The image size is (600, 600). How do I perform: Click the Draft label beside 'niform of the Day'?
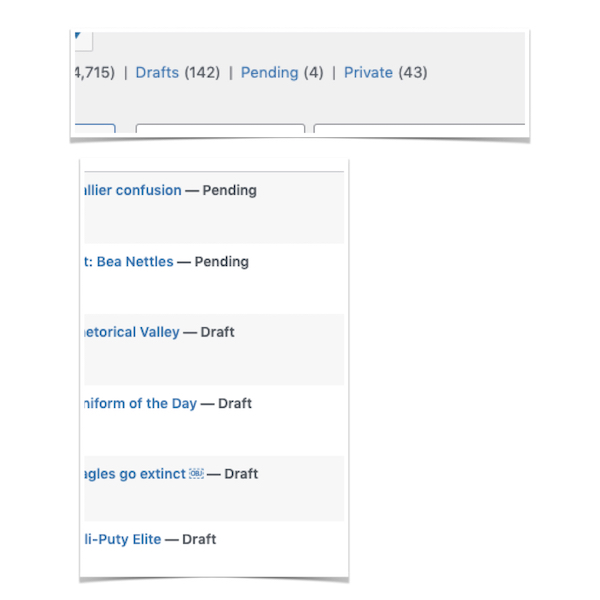click(x=235, y=403)
